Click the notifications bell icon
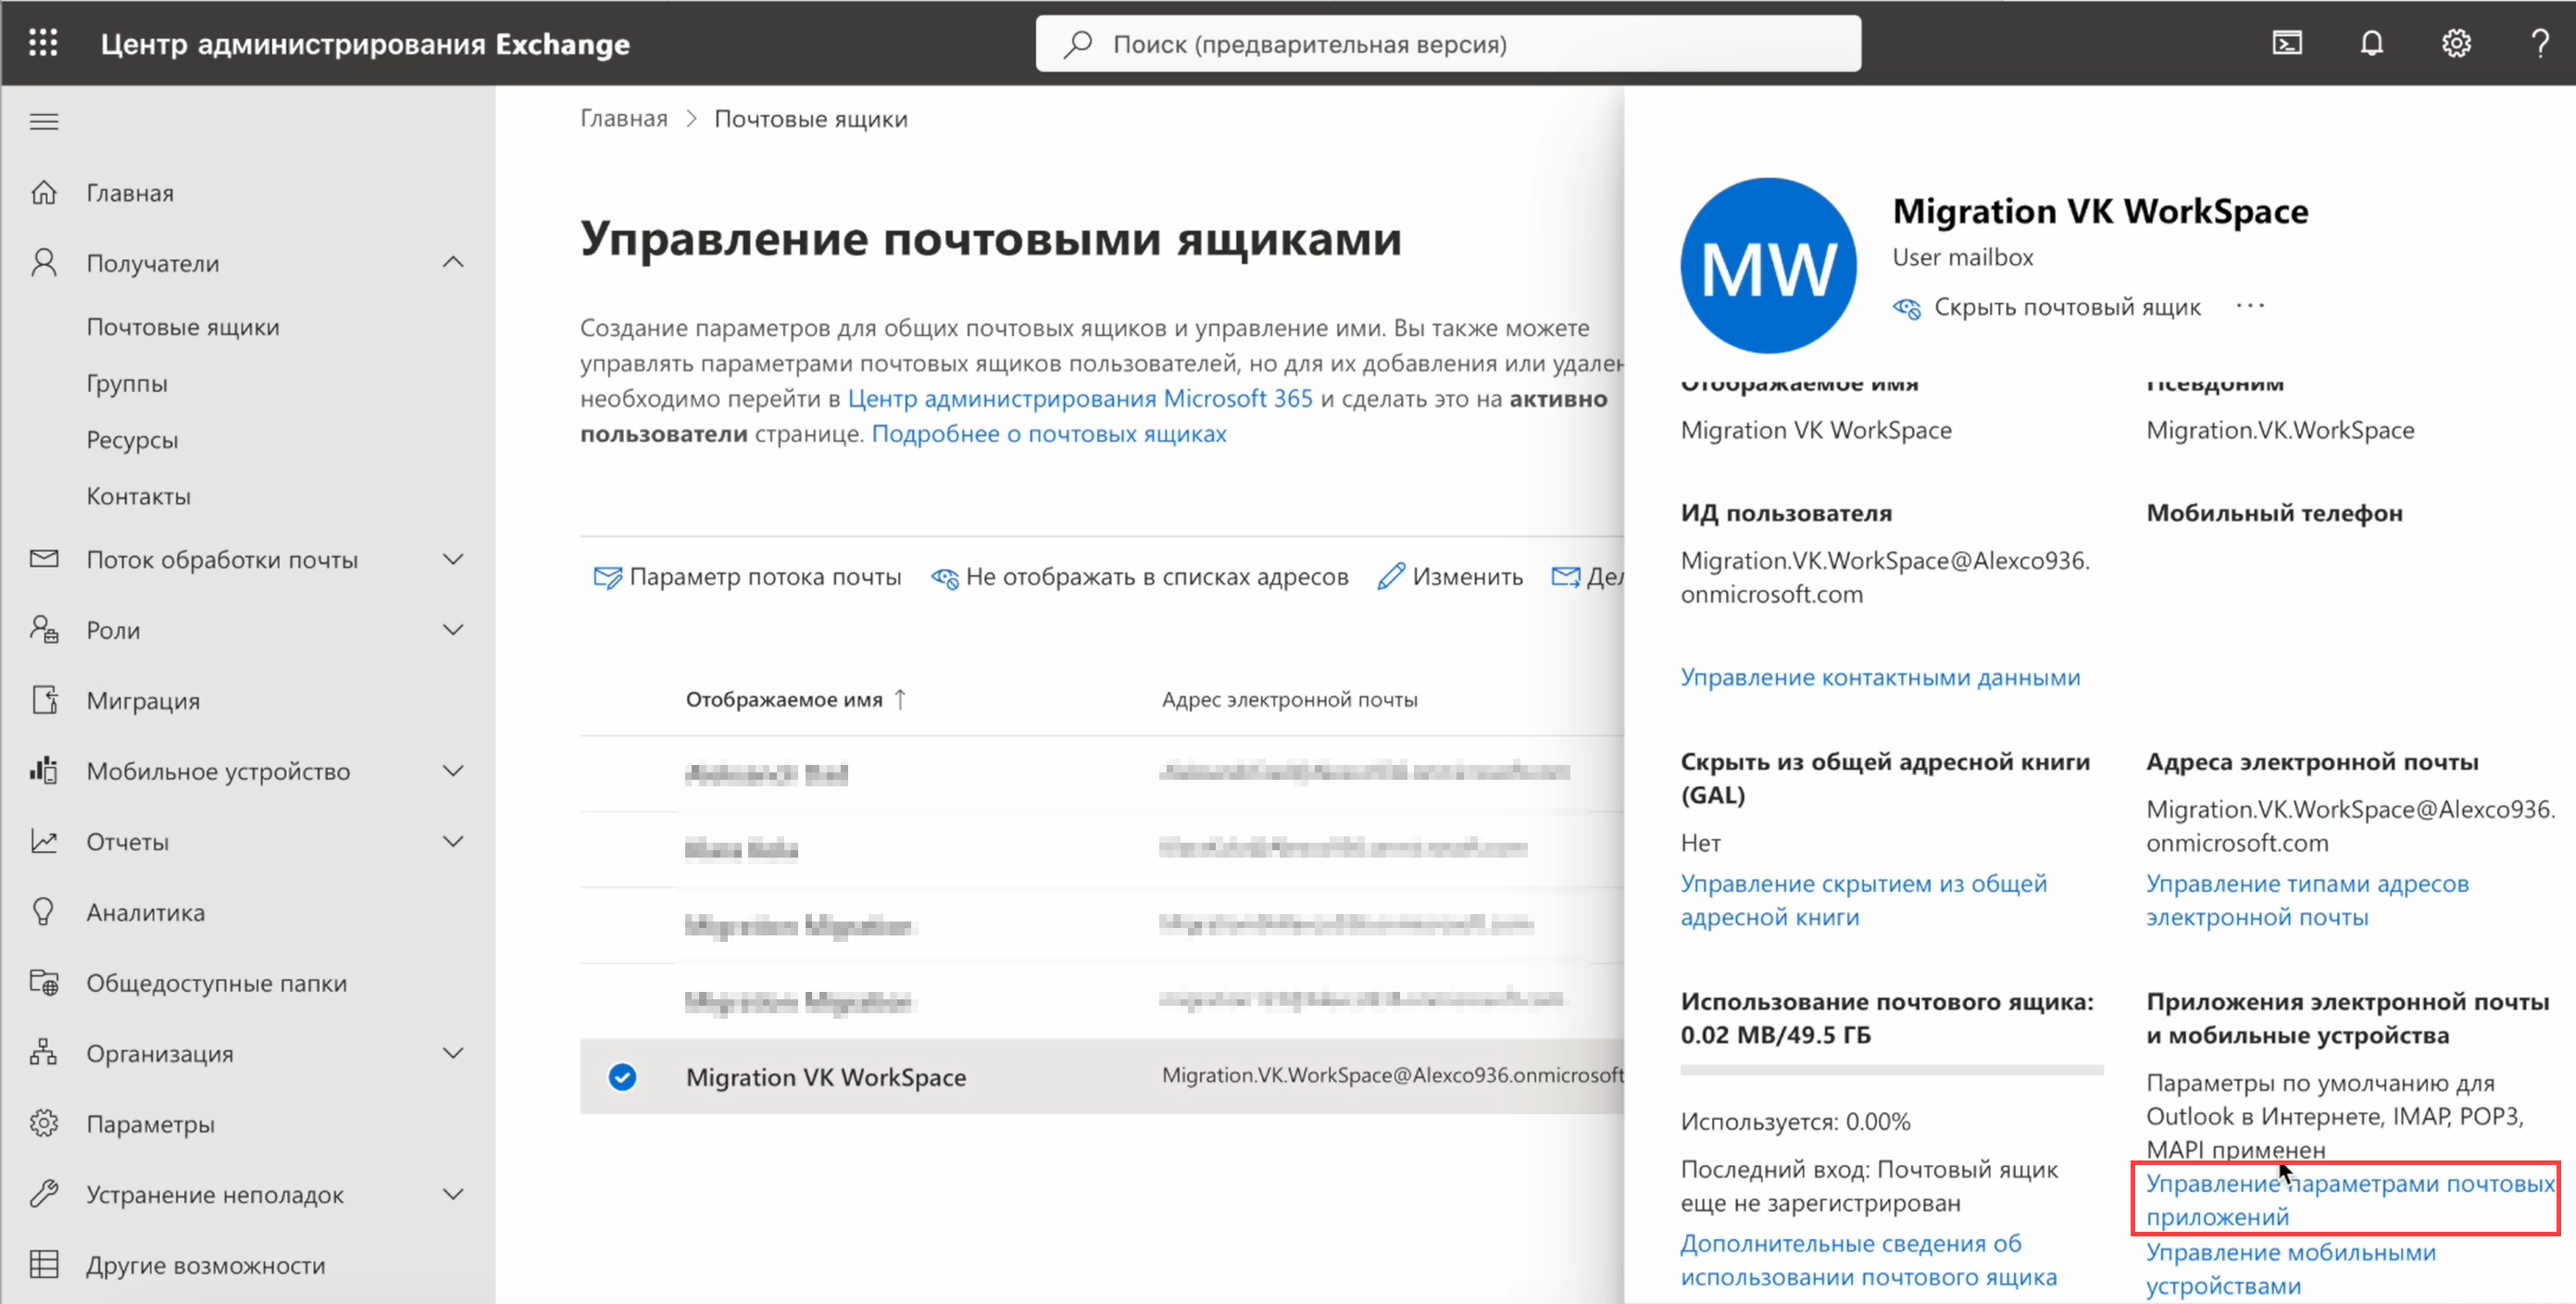This screenshot has width=2576, height=1304. [x=2371, y=43]
